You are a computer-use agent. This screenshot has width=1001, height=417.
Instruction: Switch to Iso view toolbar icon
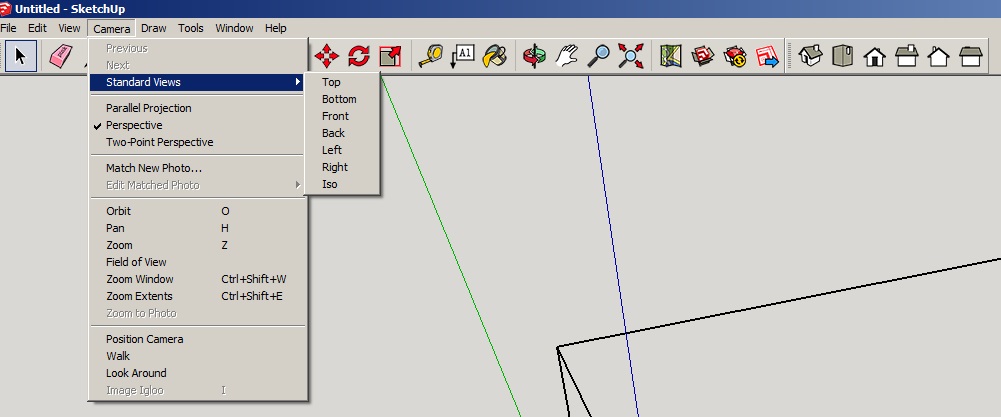[810, 56]
